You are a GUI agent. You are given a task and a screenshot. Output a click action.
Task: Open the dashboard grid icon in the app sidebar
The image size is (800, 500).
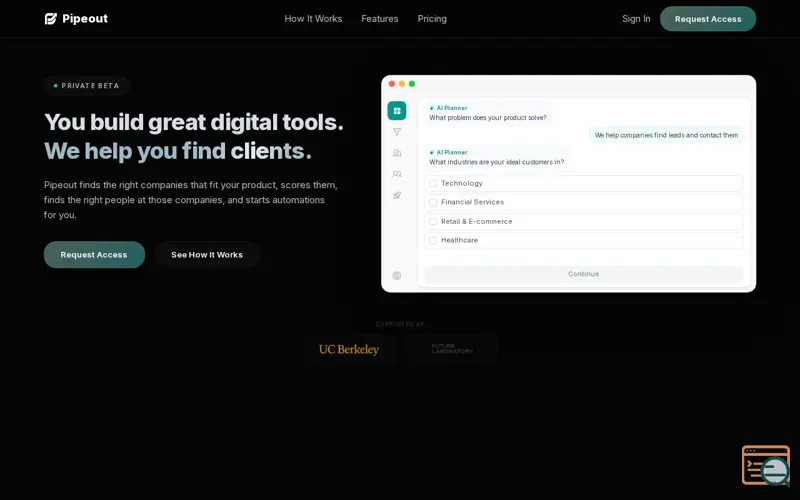point(397,111)
